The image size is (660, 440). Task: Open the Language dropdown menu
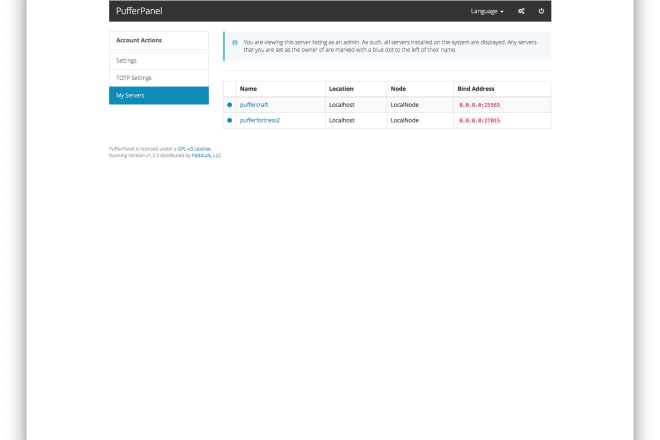[x=487, y=11]
